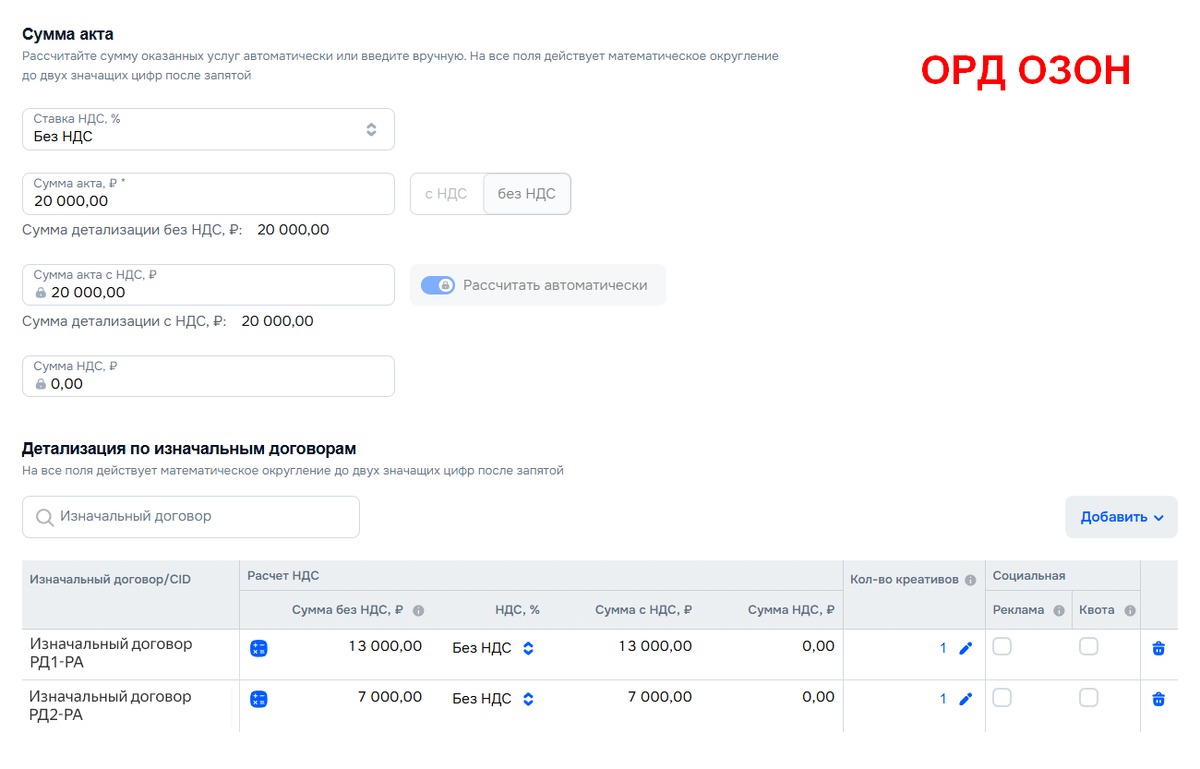
Task: Check Реклама checkbox for РД2-РА
Action: [1002, 698]
